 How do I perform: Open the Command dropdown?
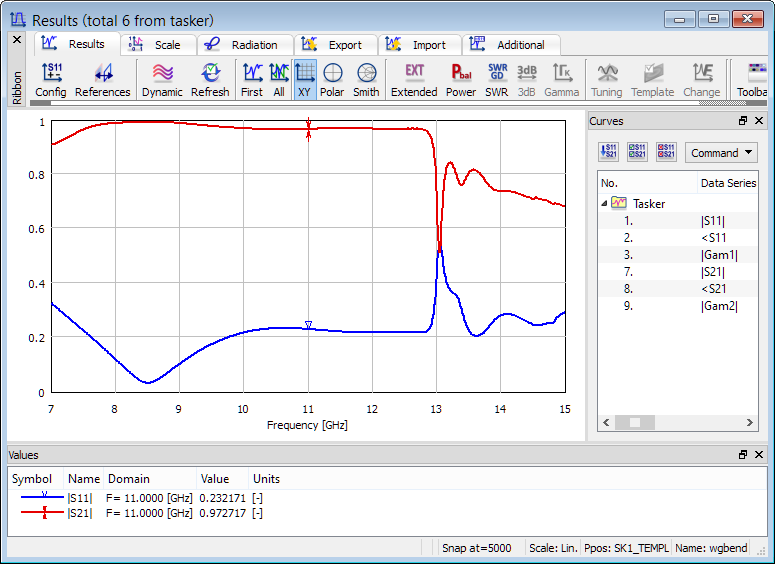tap(721, 153)
